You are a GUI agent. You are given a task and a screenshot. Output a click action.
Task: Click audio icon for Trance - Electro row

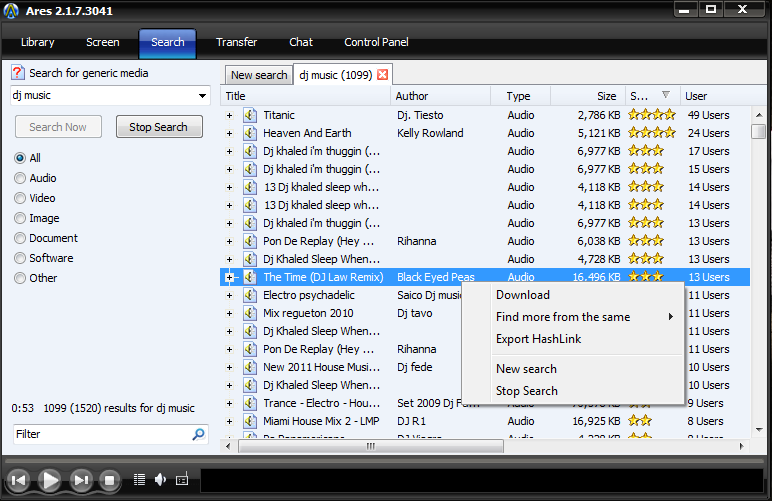[250, 403]
